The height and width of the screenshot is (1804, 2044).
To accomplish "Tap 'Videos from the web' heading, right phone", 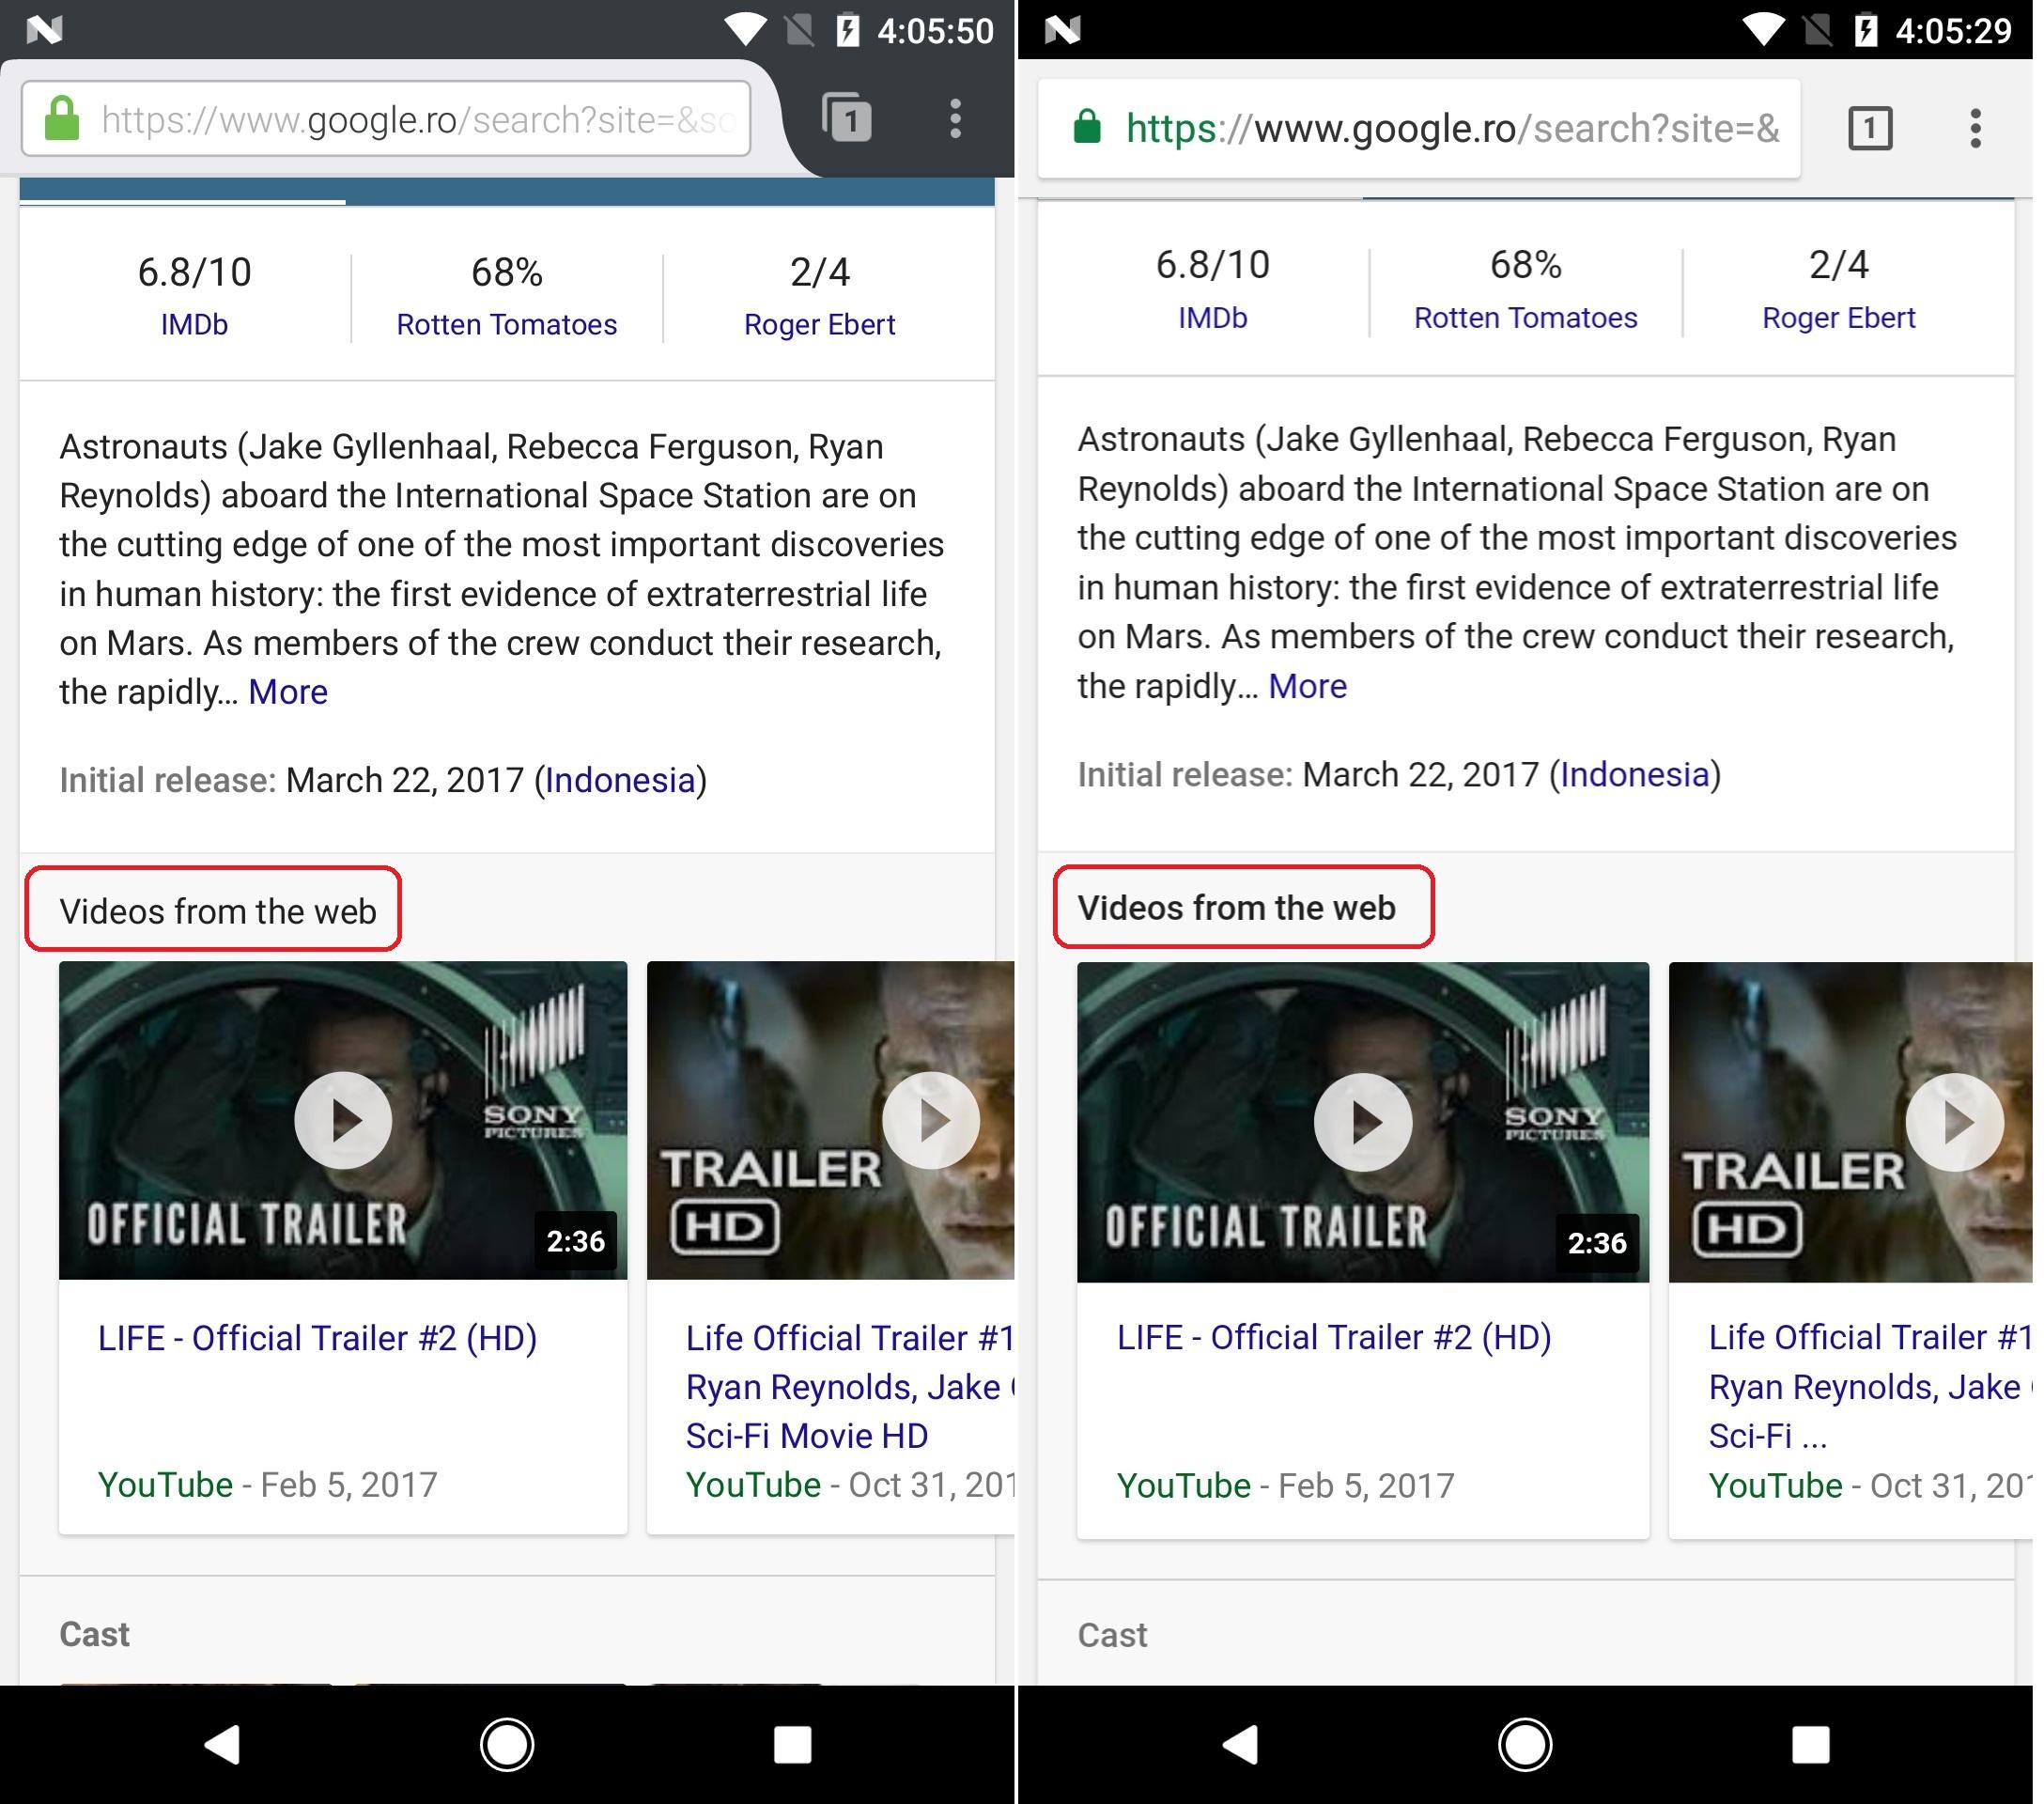I will coord(1236,907).
